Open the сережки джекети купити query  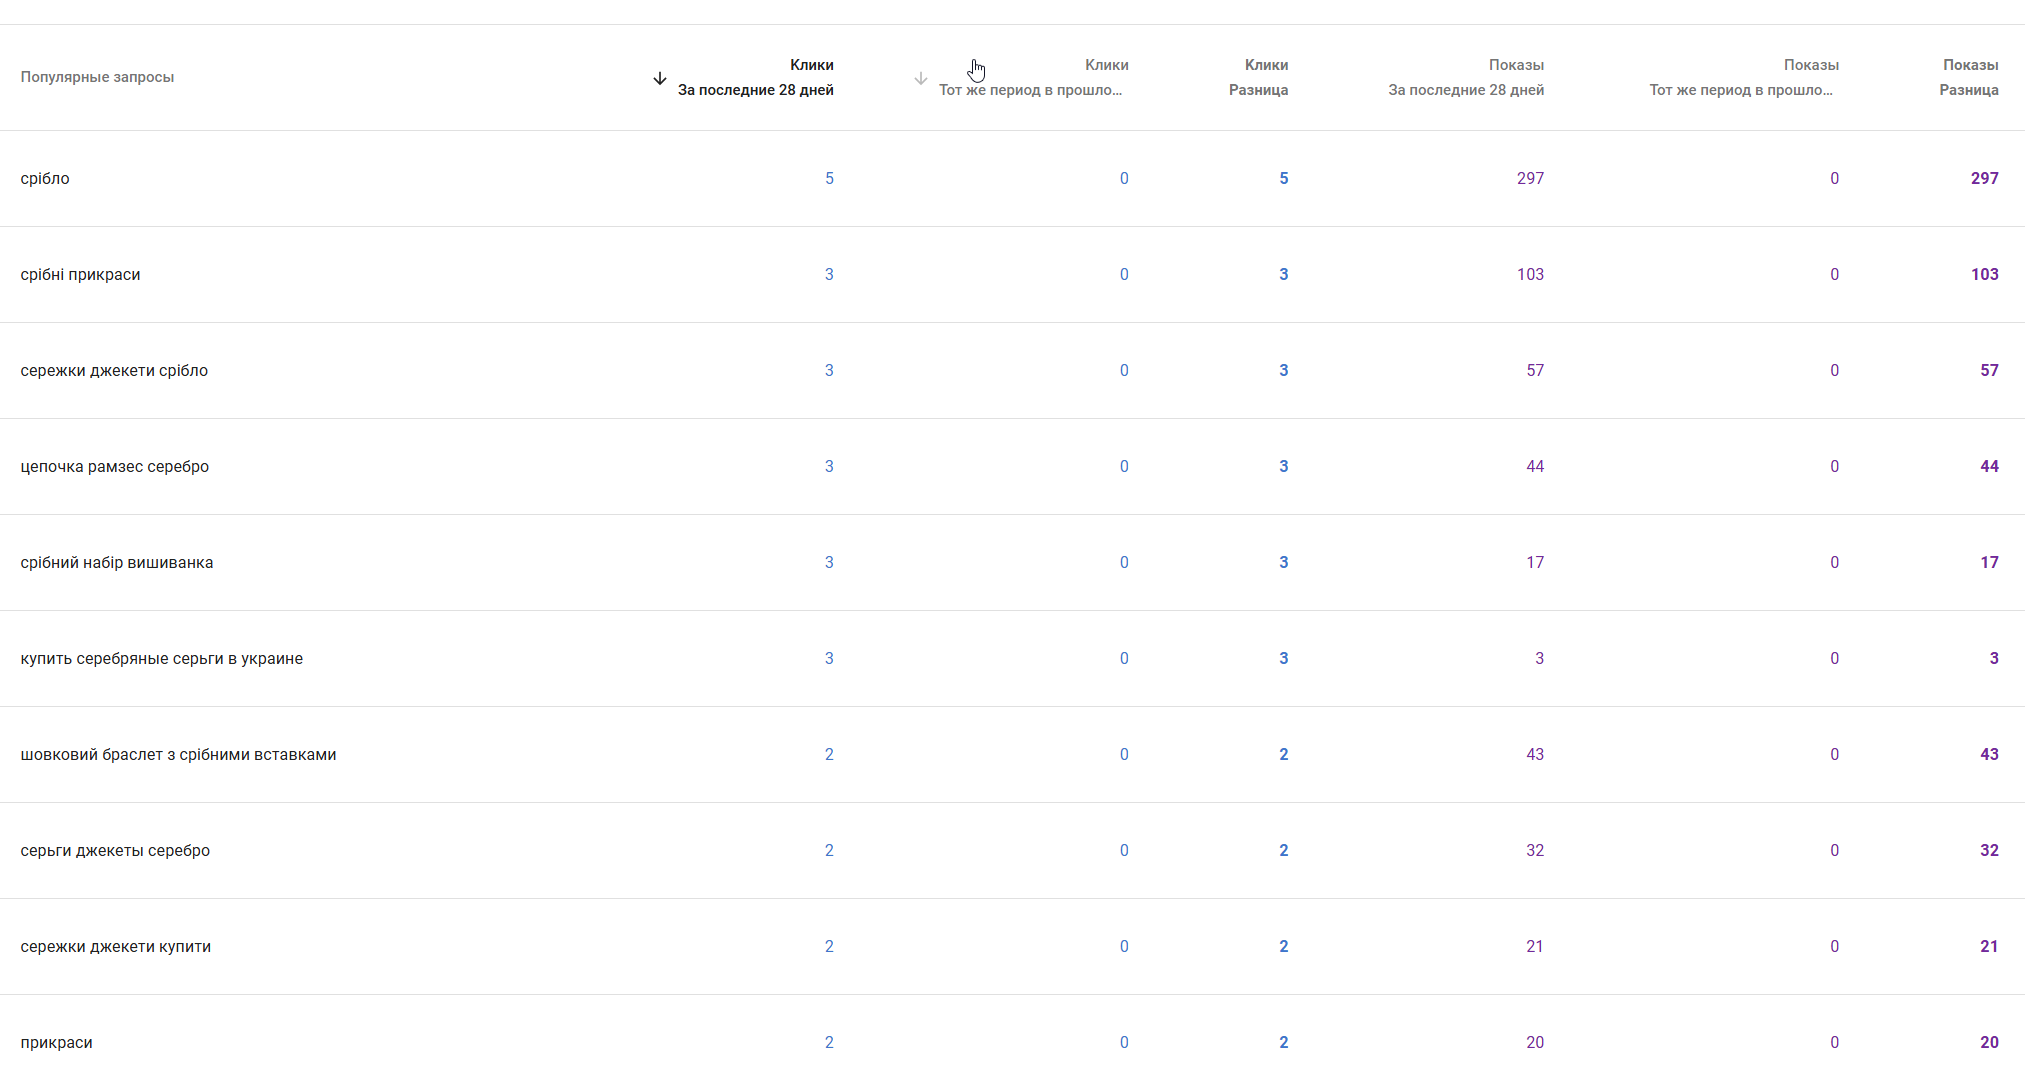point(116,947)
